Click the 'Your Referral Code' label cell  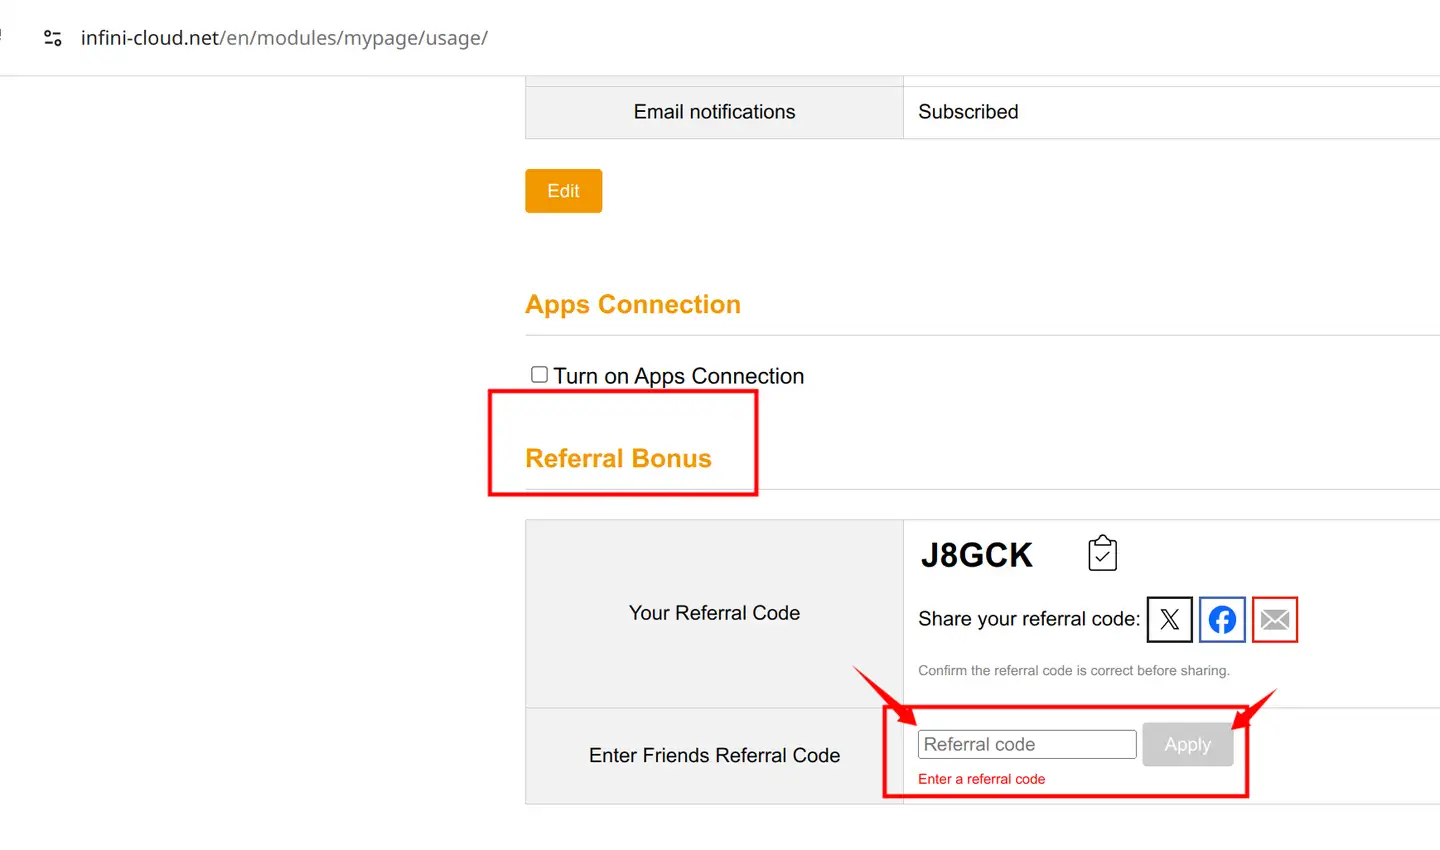[714, 613]
